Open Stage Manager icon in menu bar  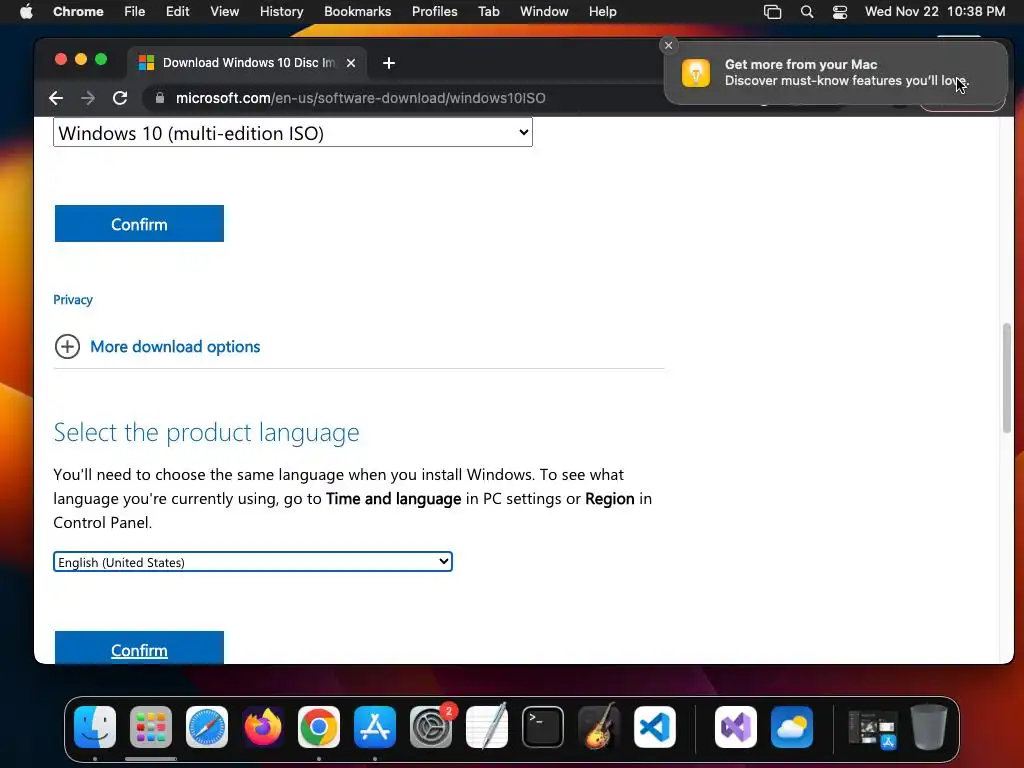pyautogui.click(x=773, y=12)
